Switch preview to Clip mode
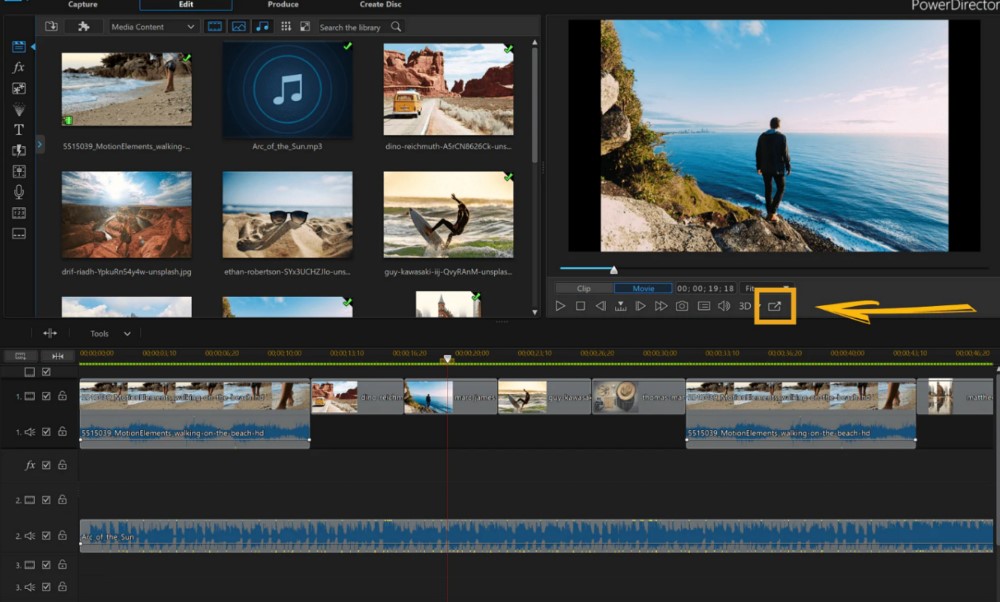 [x=584, y=288]
